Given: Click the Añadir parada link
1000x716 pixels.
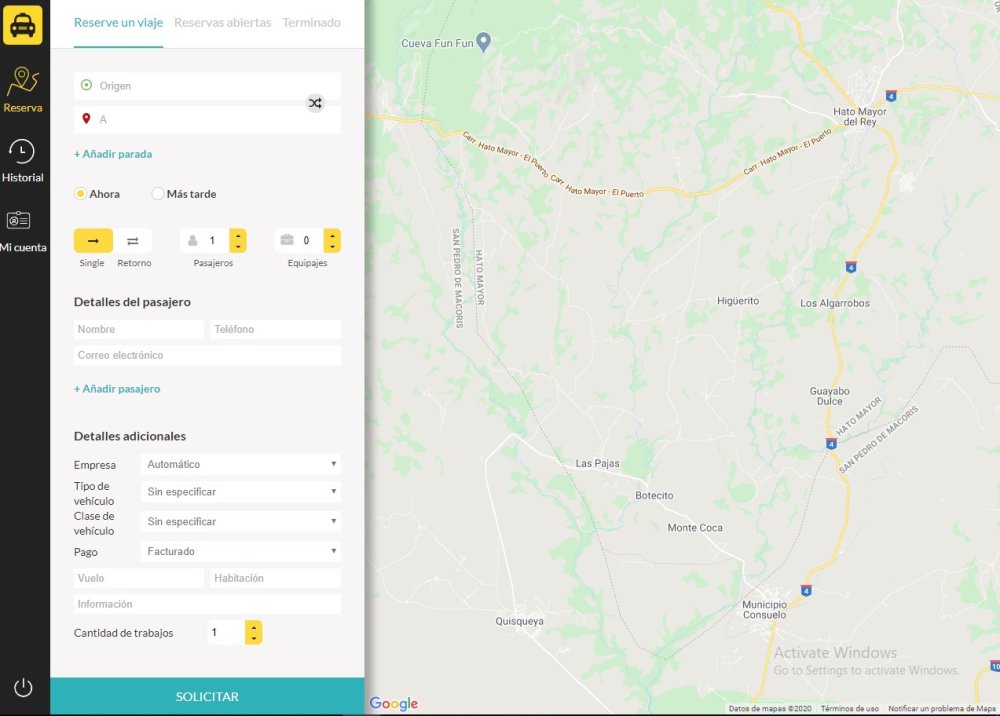Looking at the screenshot, I should 113,154.
